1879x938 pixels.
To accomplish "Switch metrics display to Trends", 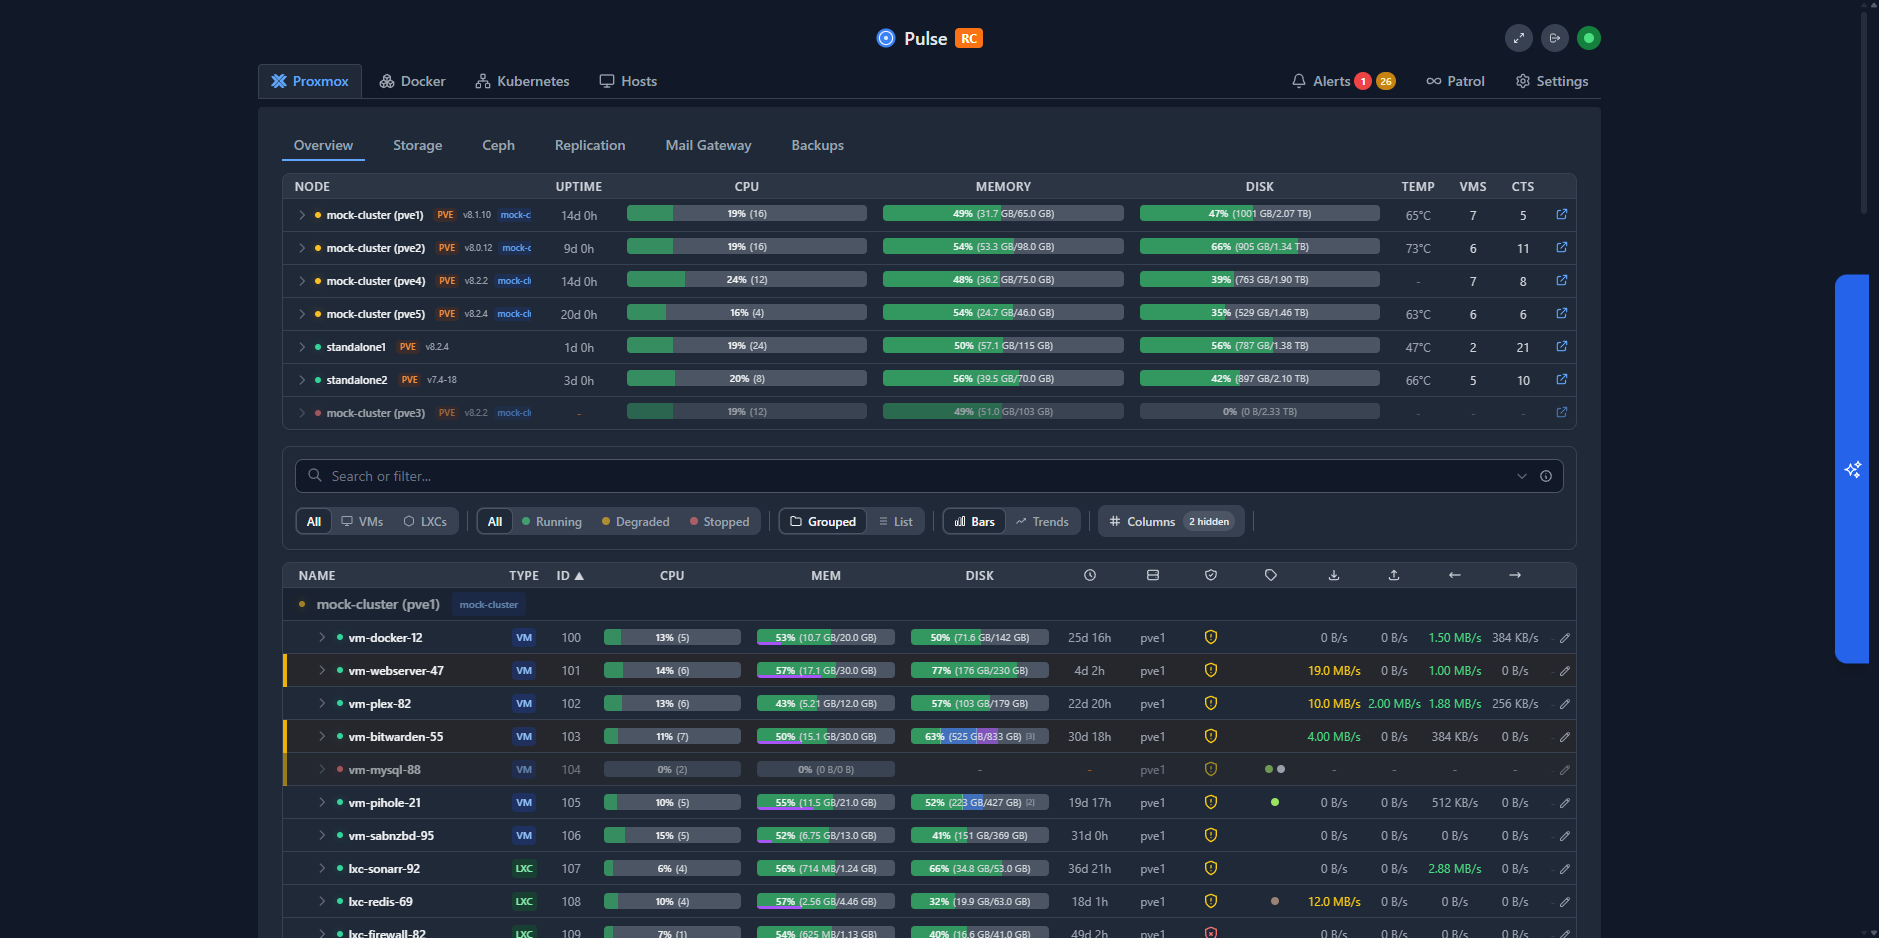I will (1042, 522).
